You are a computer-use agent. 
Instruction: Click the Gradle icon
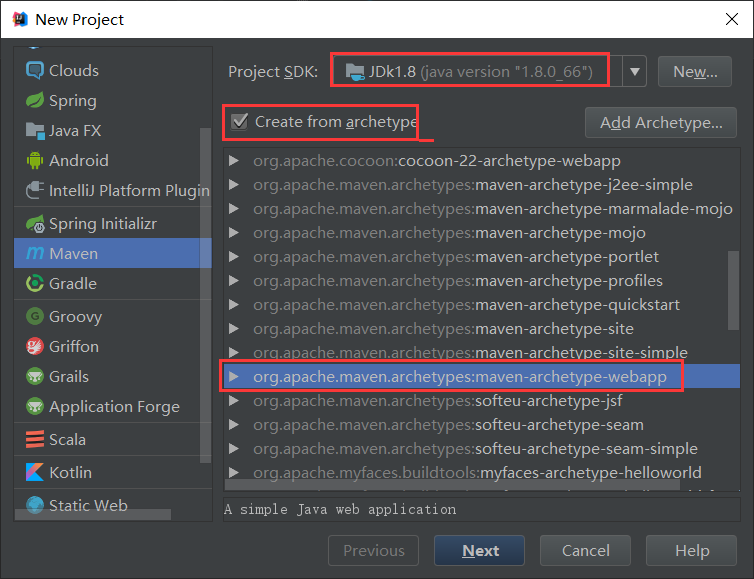(x=35, y=283)
